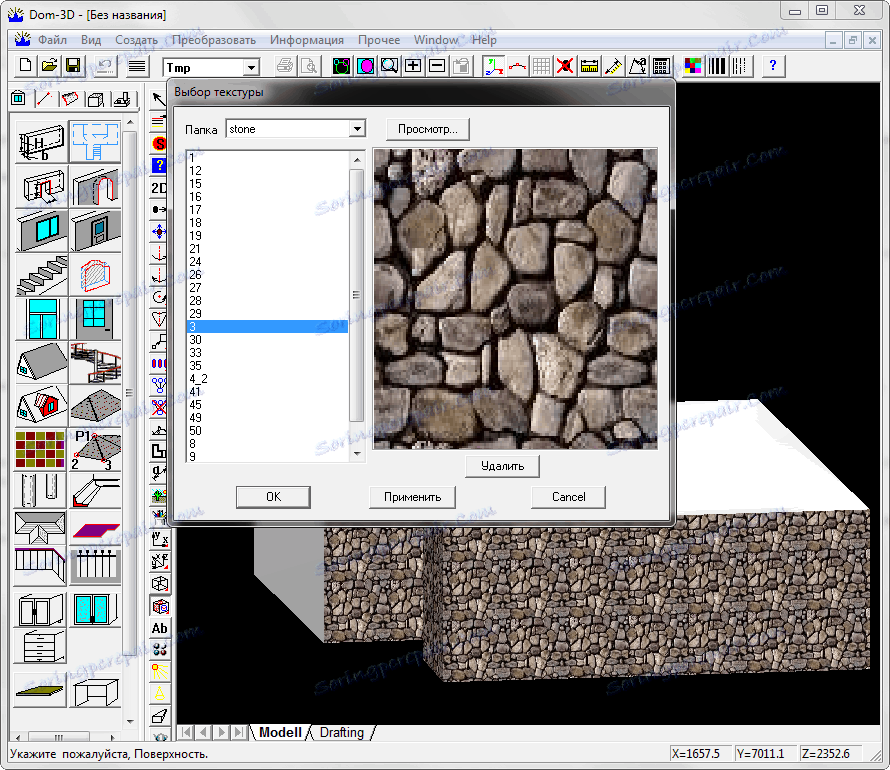Click the calculator grid icon
The width and height of the screenshot is (890, 770).
pos(661,66)
